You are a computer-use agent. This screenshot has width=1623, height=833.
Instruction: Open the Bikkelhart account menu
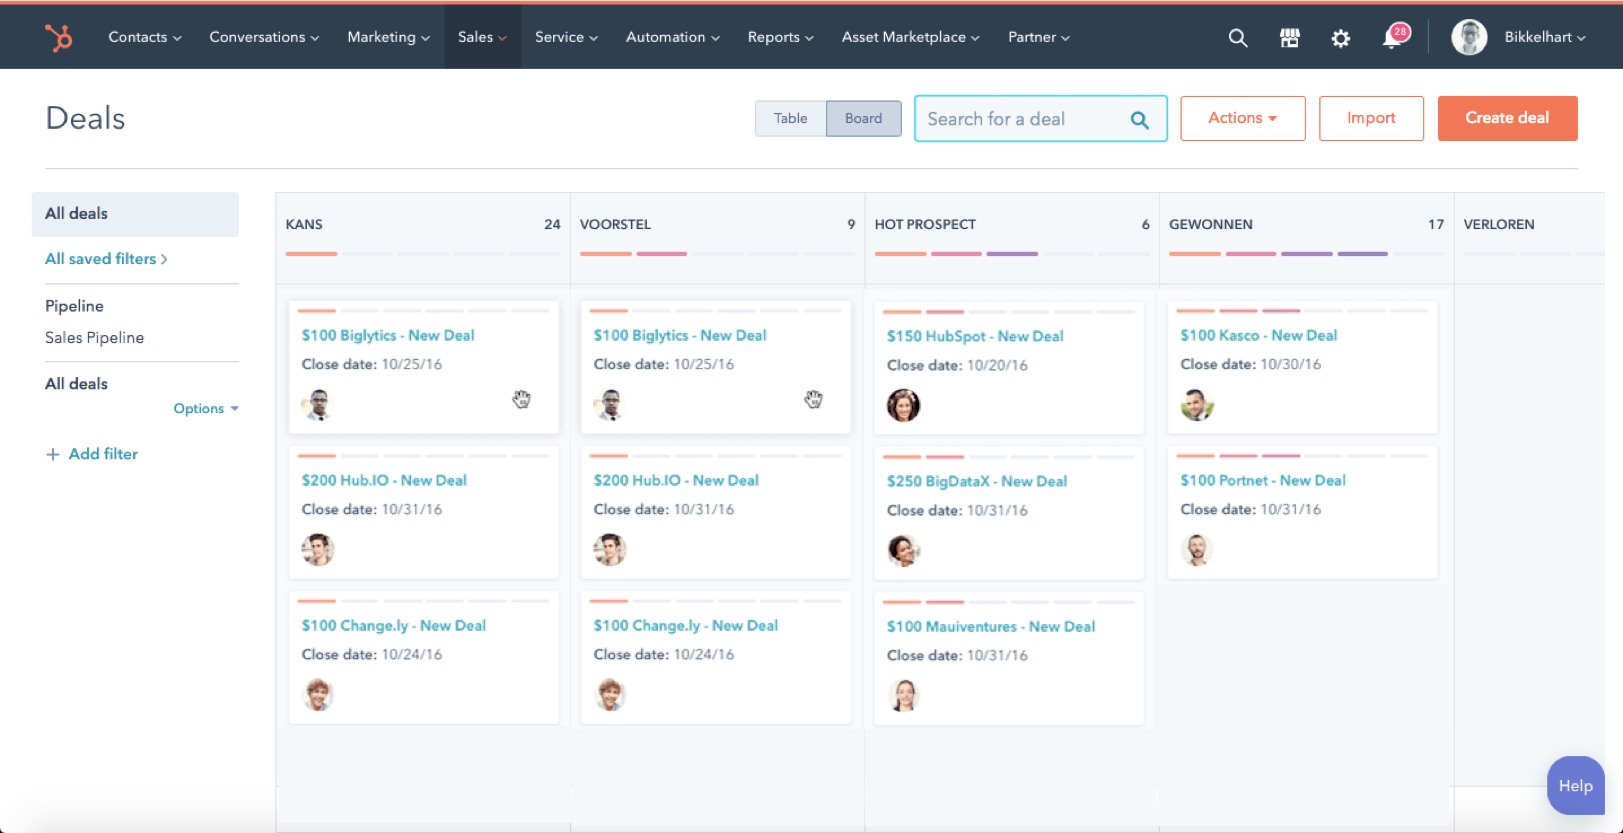1545,37
